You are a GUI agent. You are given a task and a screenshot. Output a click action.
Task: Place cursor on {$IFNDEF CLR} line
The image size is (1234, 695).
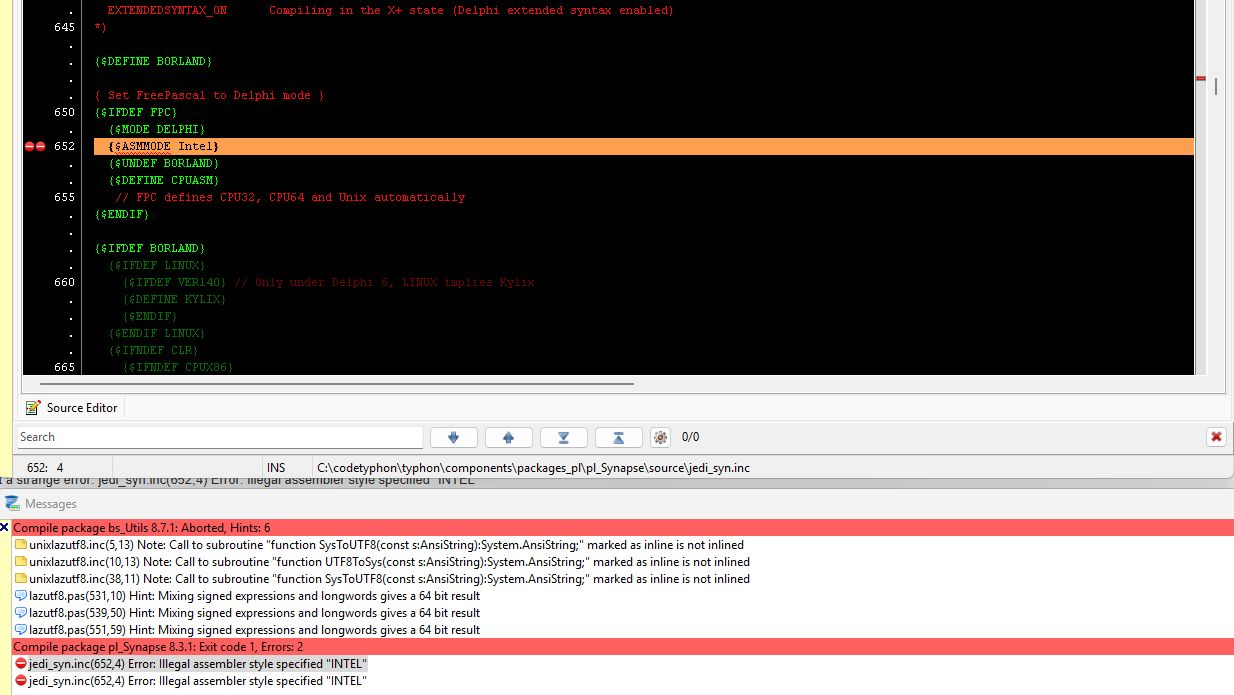pos(153,350)
